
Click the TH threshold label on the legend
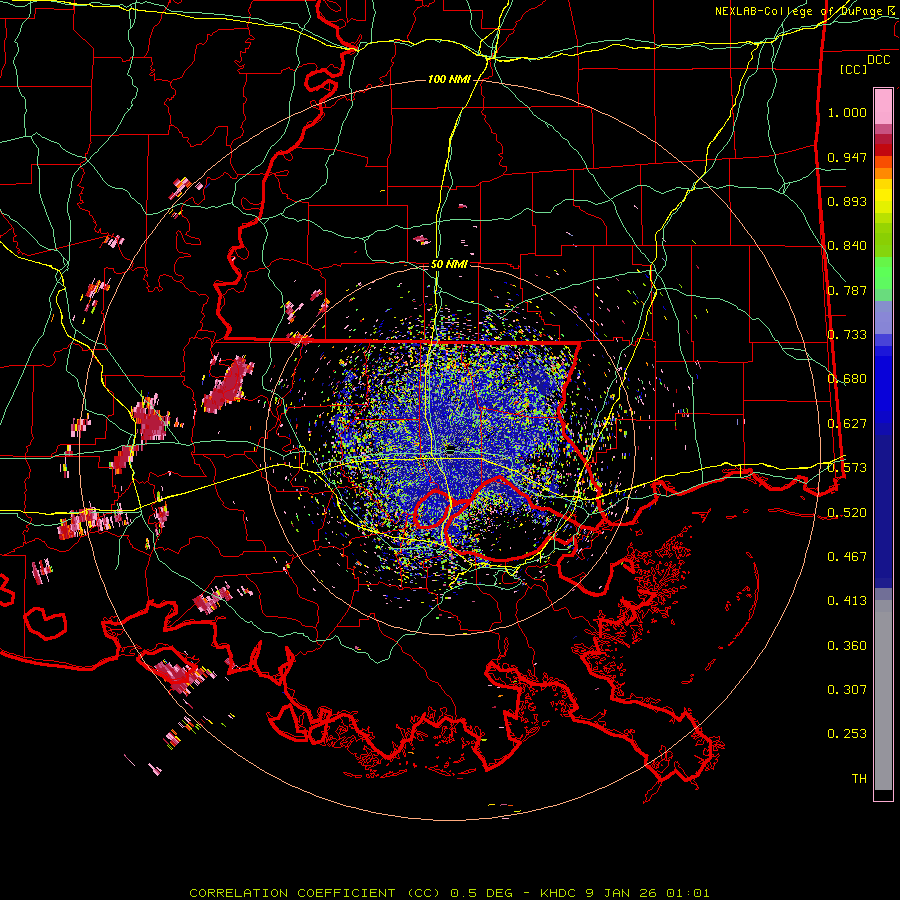[859, 779]
